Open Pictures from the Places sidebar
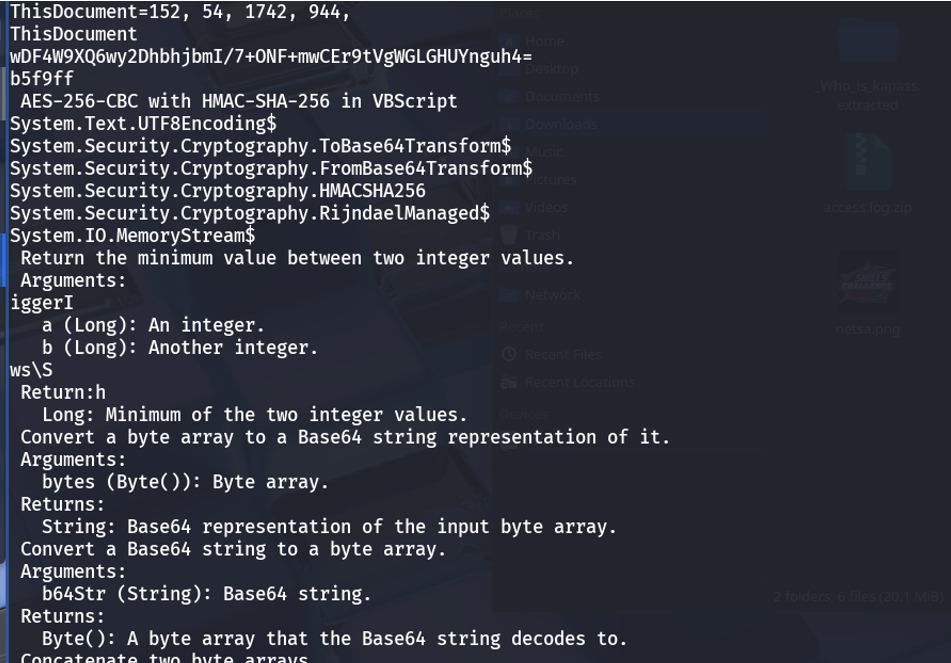 click(x=551, y=180)
